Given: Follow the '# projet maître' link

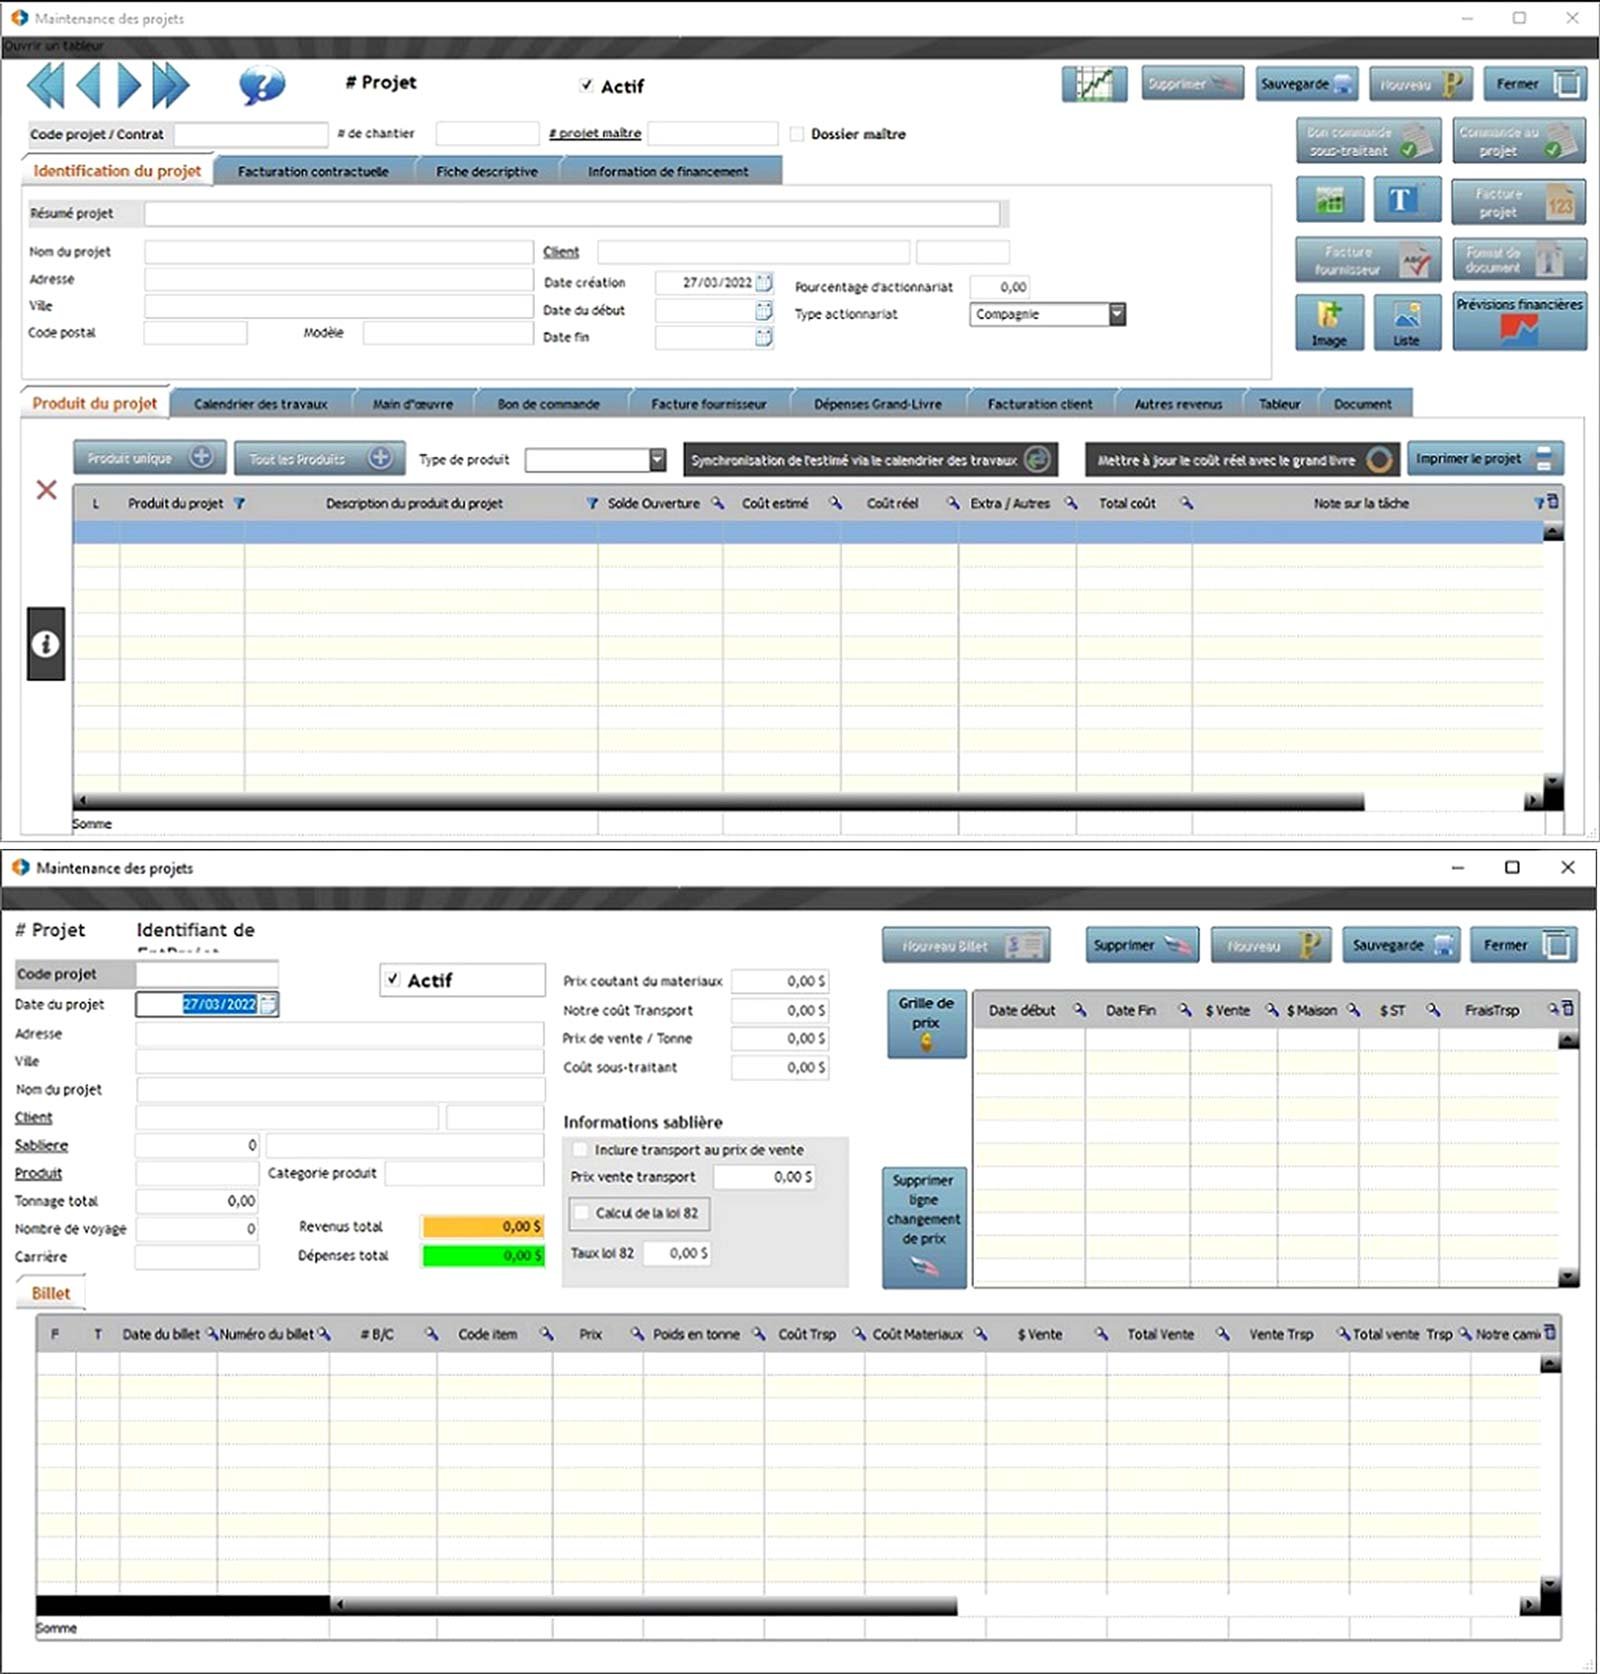Looking at the screenshot, I should click(x=595, y=133).
